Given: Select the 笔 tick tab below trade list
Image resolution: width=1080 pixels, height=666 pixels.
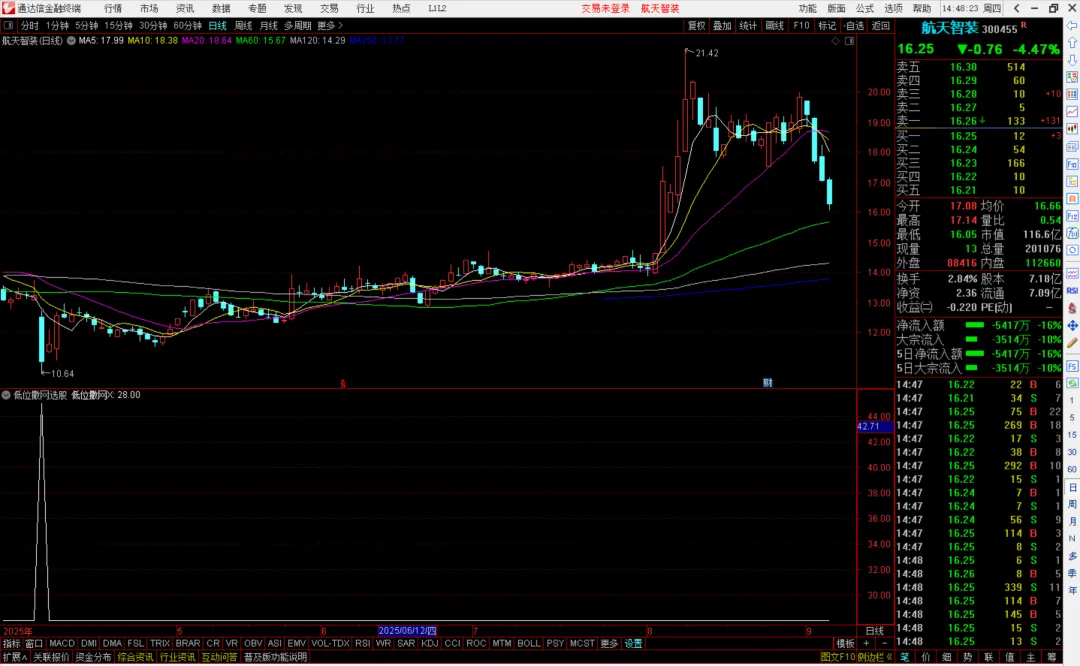Looking at the screenshot, I should (x=904, y=657).
